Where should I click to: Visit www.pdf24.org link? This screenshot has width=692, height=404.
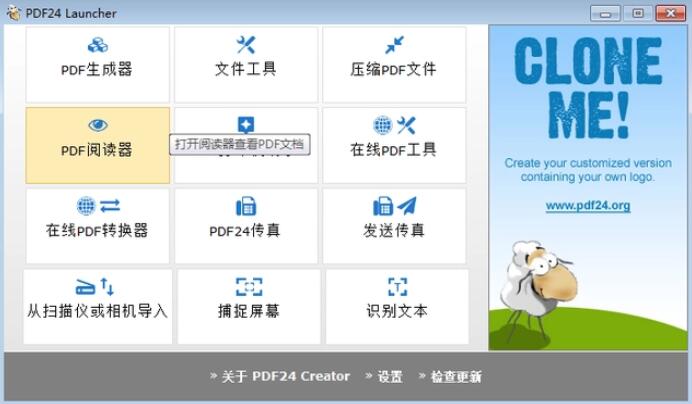coord(588,206)
